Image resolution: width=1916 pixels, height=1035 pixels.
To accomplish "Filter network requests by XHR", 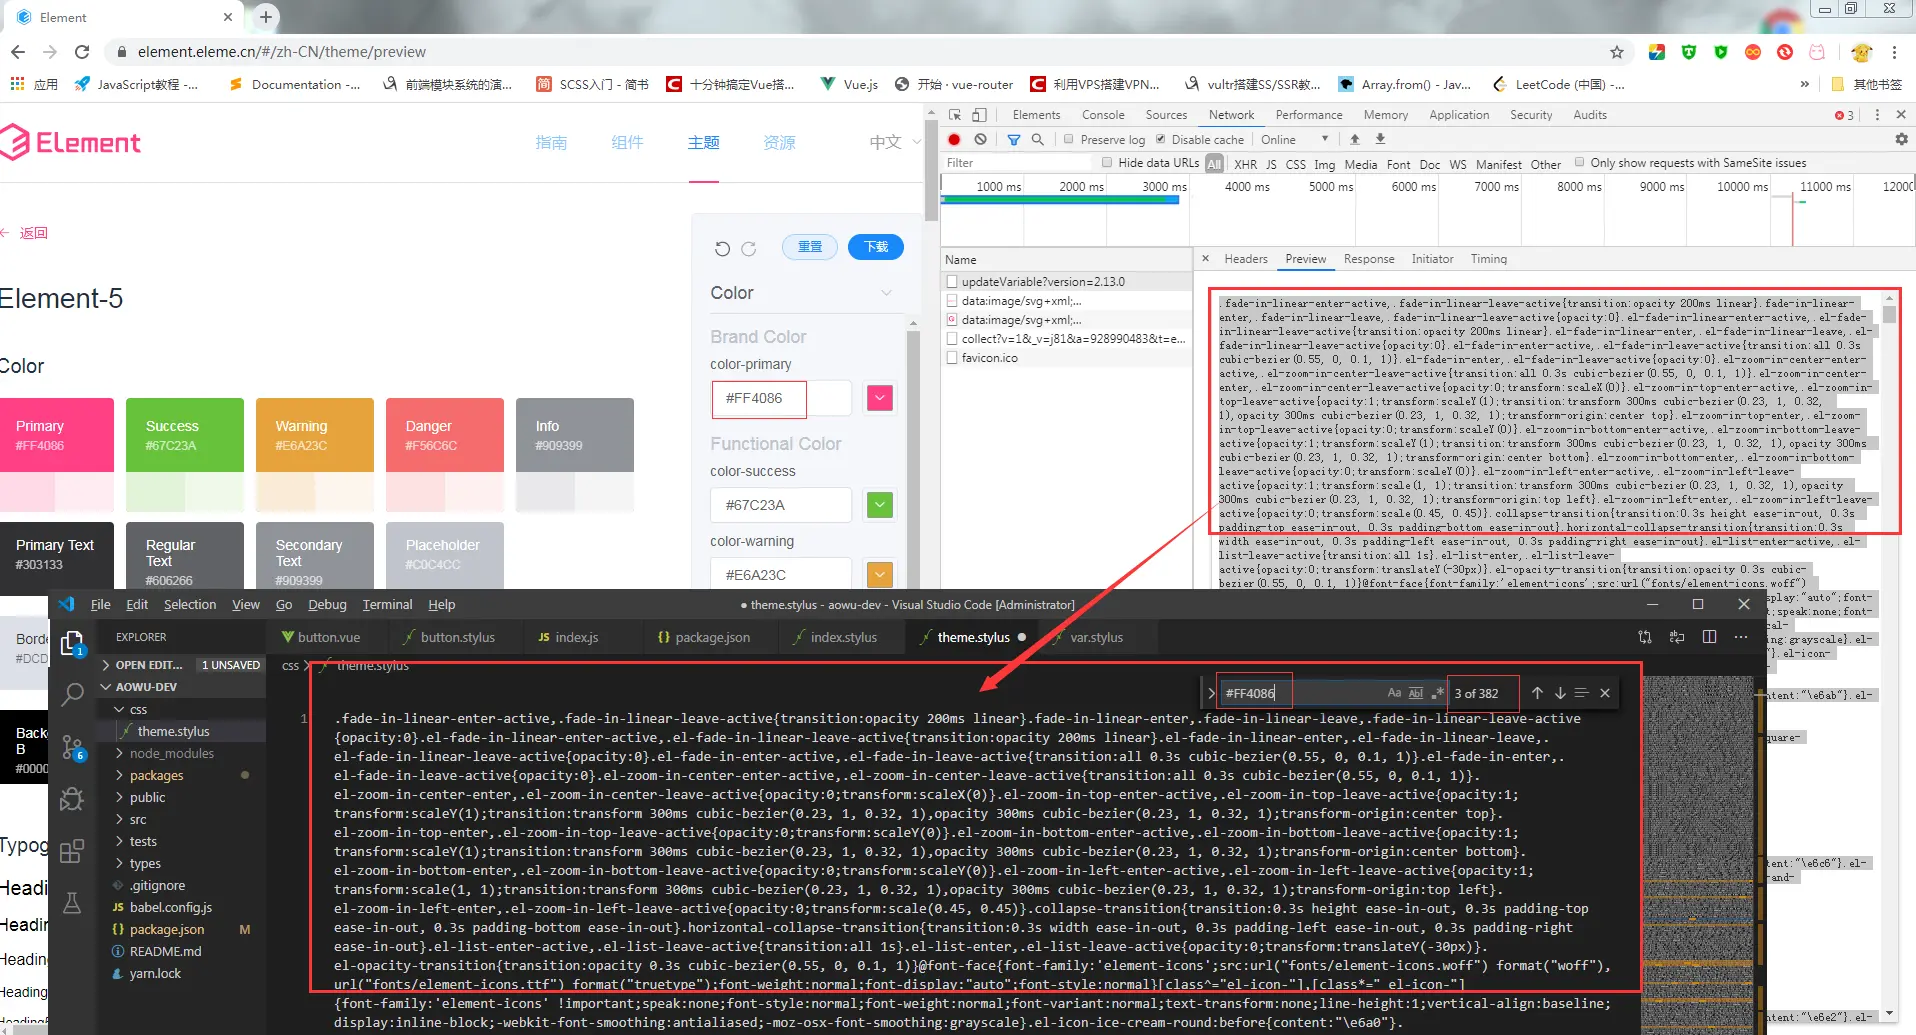I will tap(1245, 164).
